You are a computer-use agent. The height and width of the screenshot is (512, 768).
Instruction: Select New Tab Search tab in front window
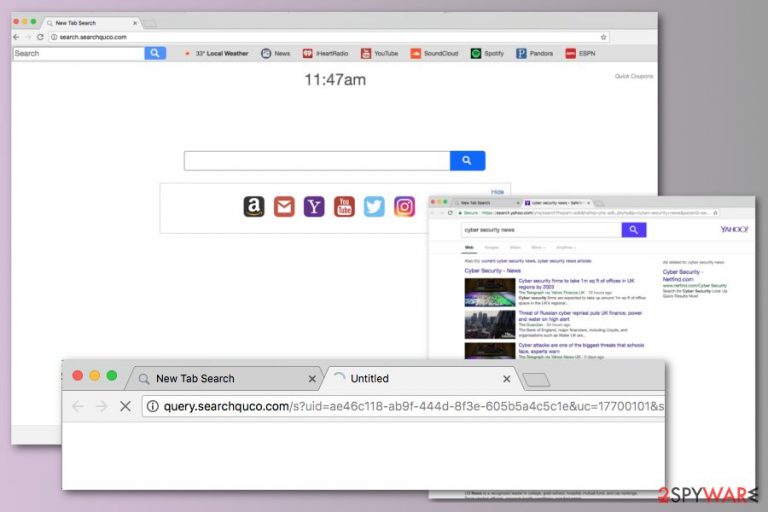[x=223, y=379]
